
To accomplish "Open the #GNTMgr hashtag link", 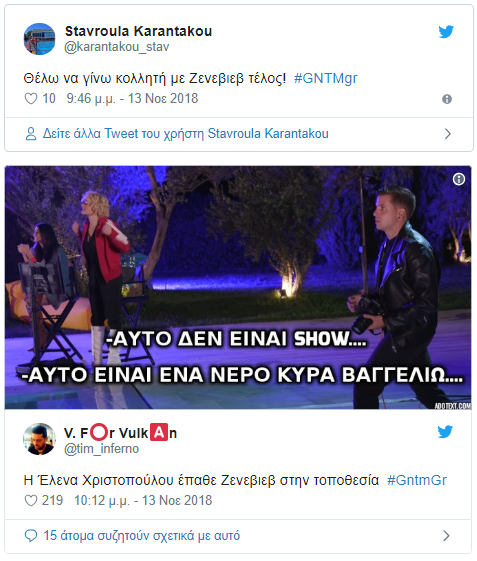I will click(326, 78).
